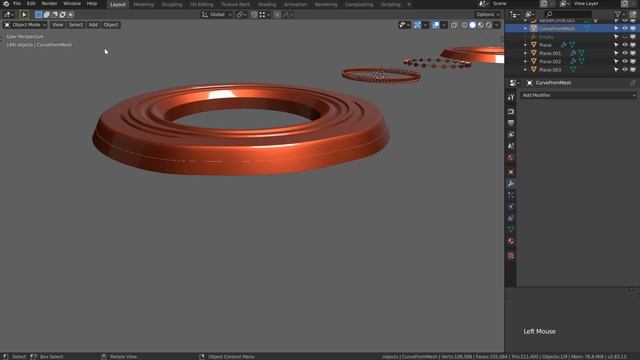Image resolution: width=640 pixels, height=360 pixels.
Task: Open the Material properties tab
Action: [x=511, y=241]
